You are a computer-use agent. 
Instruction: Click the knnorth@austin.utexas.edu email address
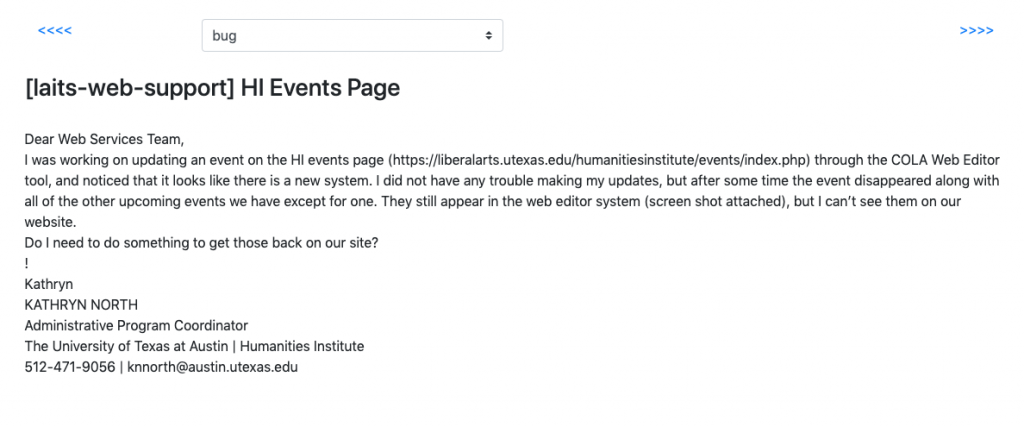pos(212,367)
